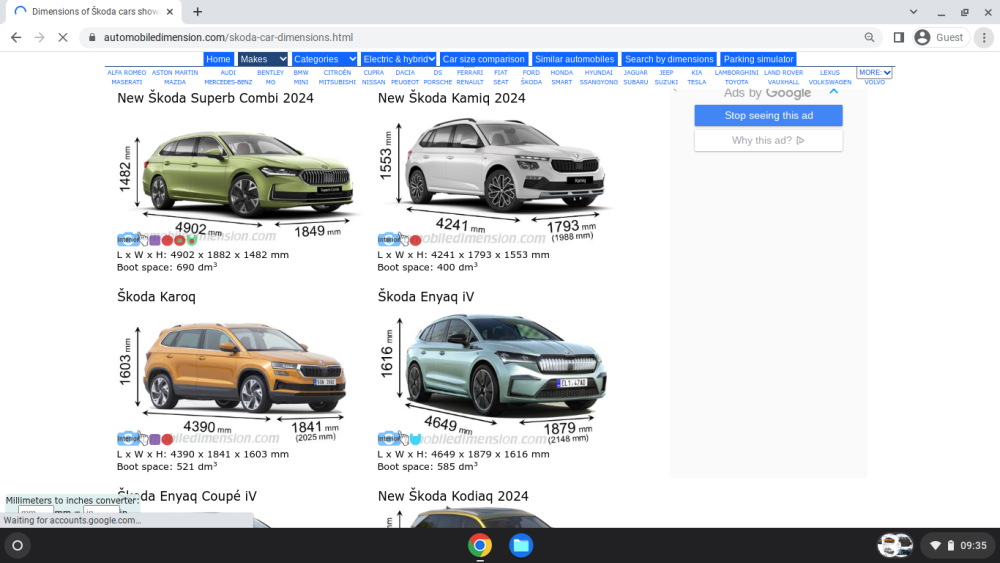Open Similar automobiles page
The height and width of the screenshot is (563, 1000).
(x=574, y=59)
